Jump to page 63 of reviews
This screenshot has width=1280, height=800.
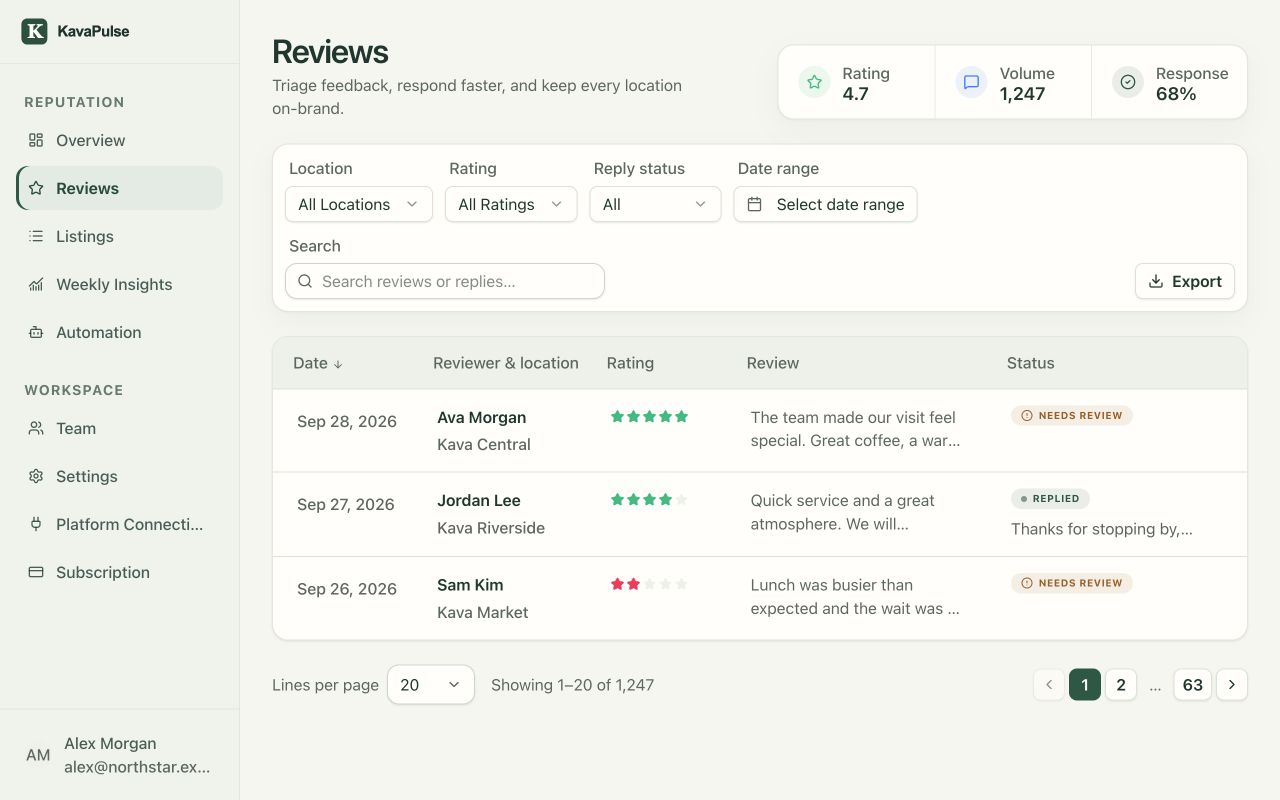pyautogui.click(x=1193, y=685)
